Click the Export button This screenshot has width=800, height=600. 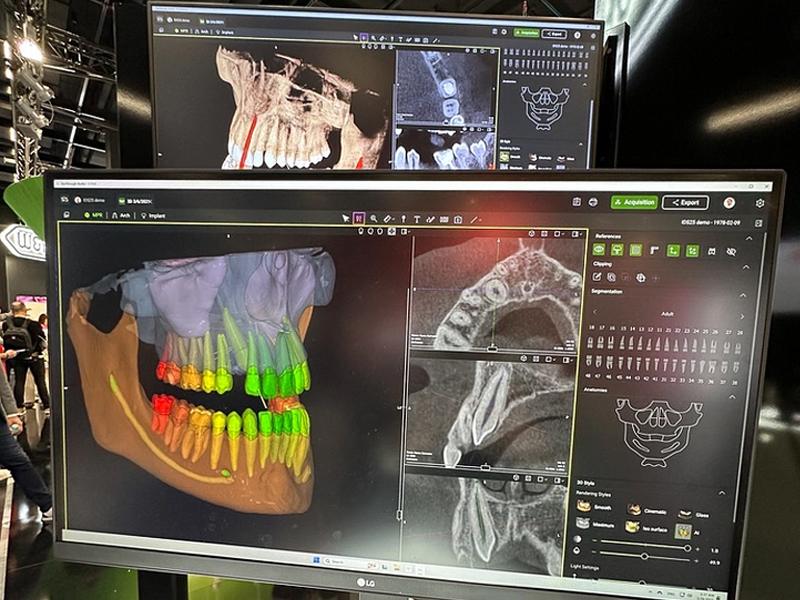tap(685, 202)
